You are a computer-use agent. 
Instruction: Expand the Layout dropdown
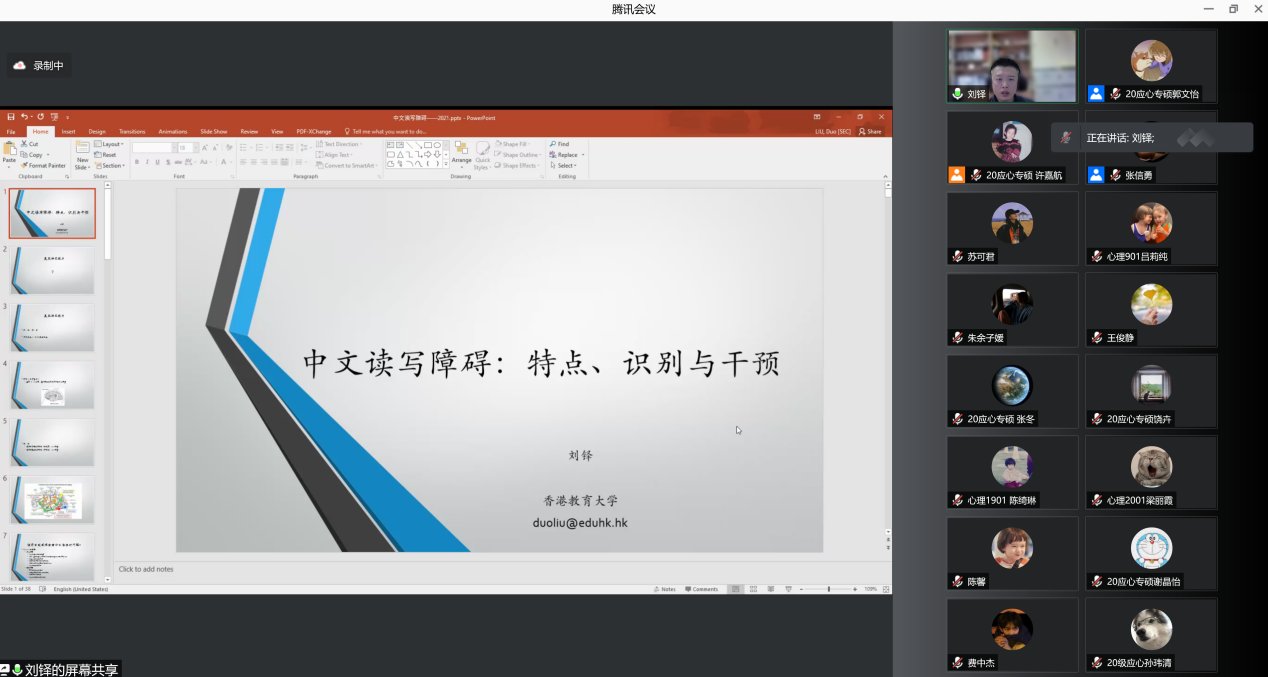112,144
